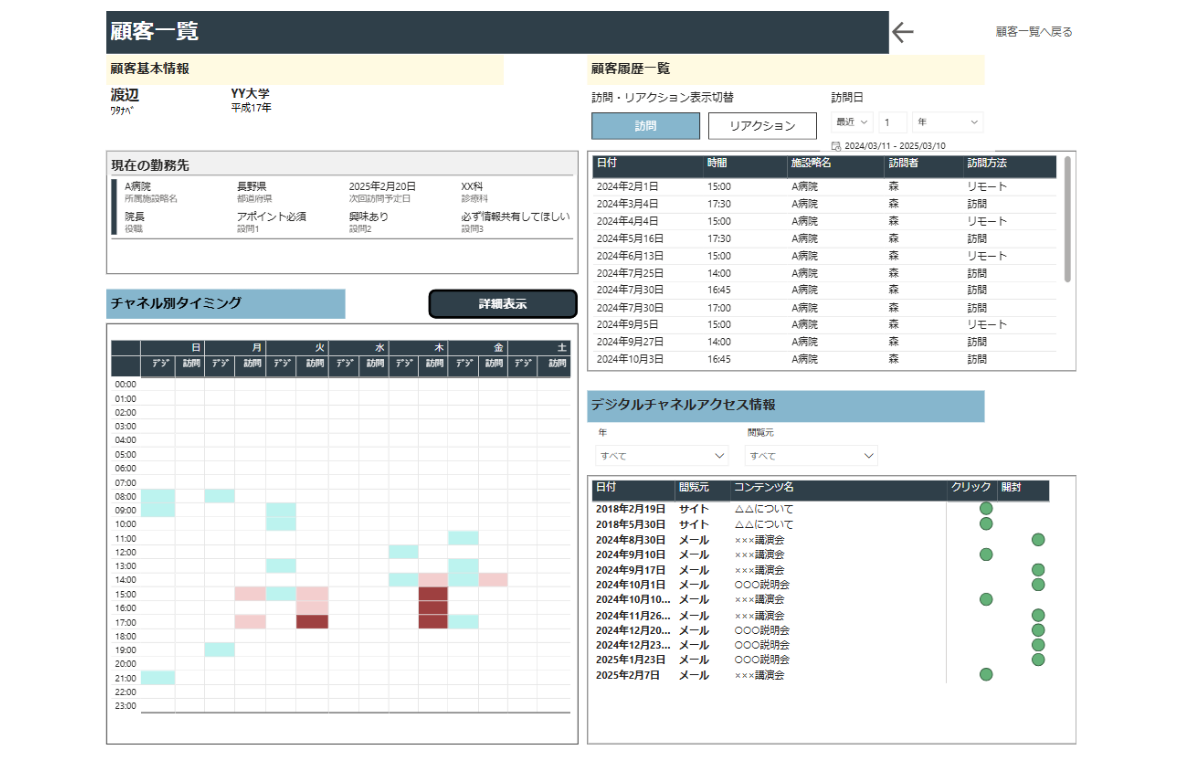Switch to 訪問 view button
This screenshot has width=1180, height=760.
click(645, 126)
